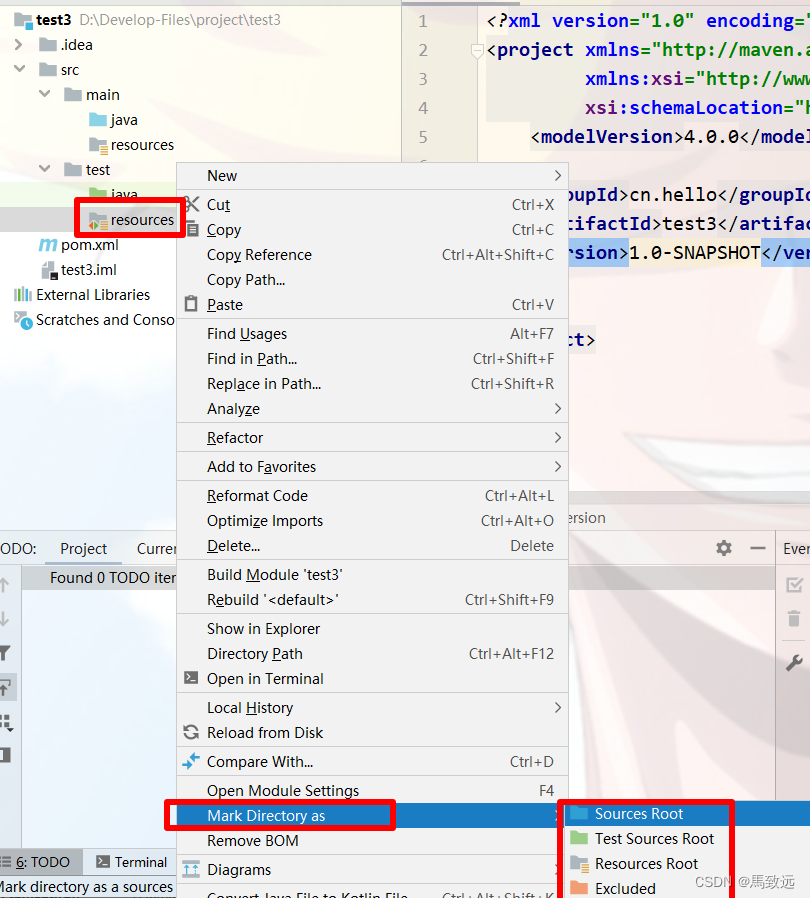Image resolution: width=810 pixels, height=898 pixels.
Task: Minimize the TODO panel with dash icon
Action: tap(758, 548)
